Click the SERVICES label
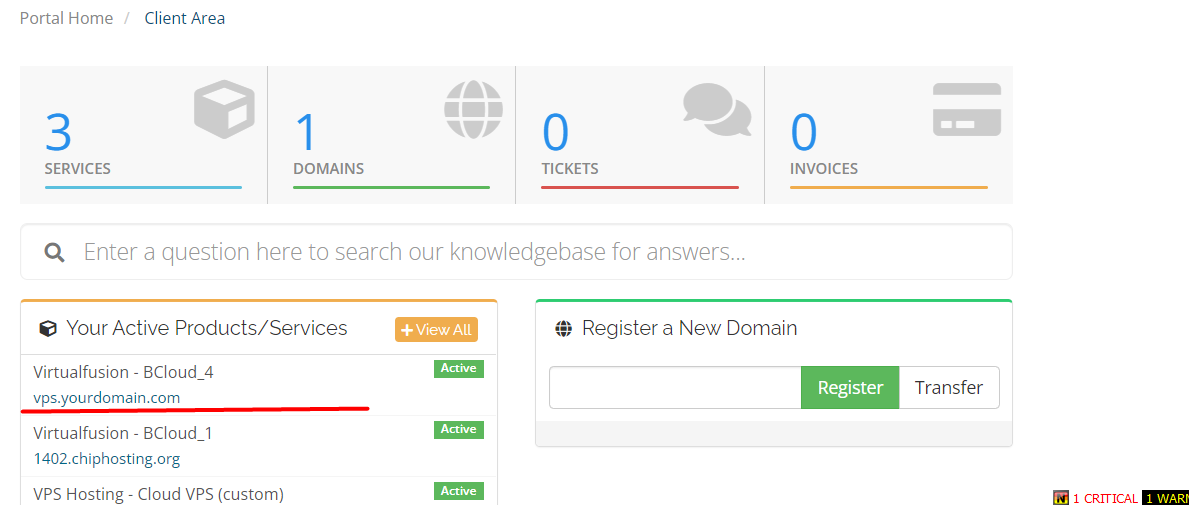The width and height of the screenshot is (1189, 505). point(77,168)
